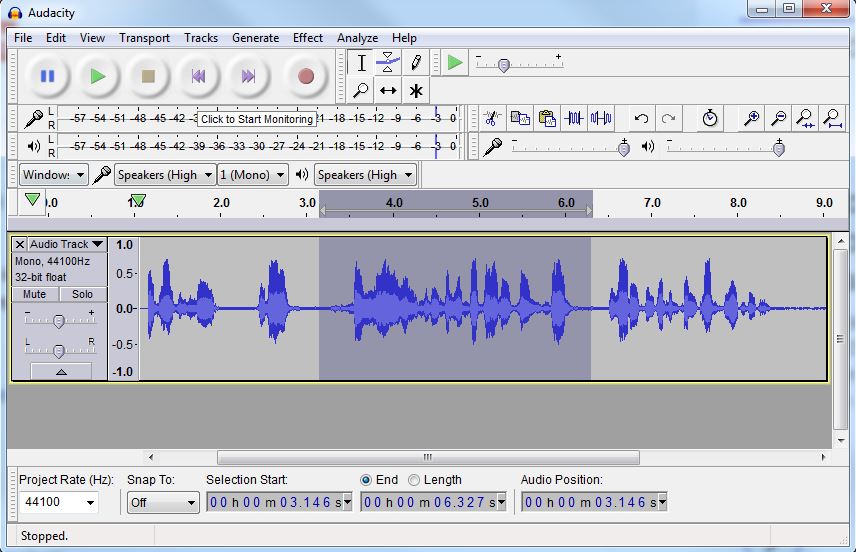Skip to Start of the track
This screenshot has height=552, width=856.
198,76
